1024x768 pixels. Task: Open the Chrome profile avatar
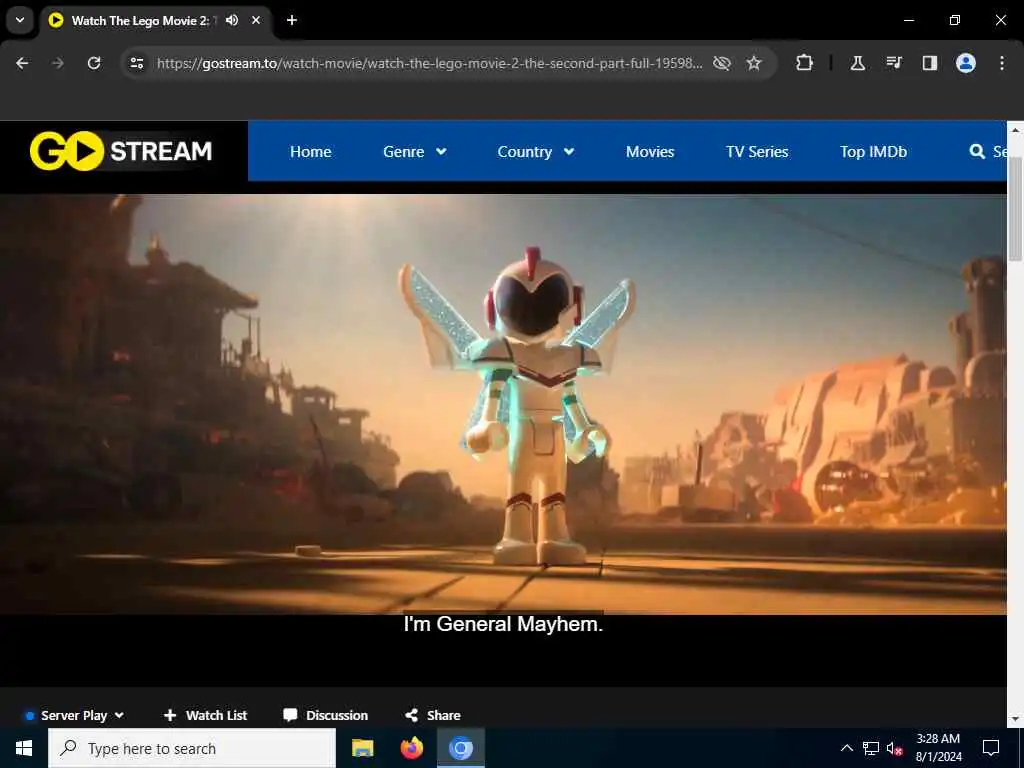(x=966, y=63)
